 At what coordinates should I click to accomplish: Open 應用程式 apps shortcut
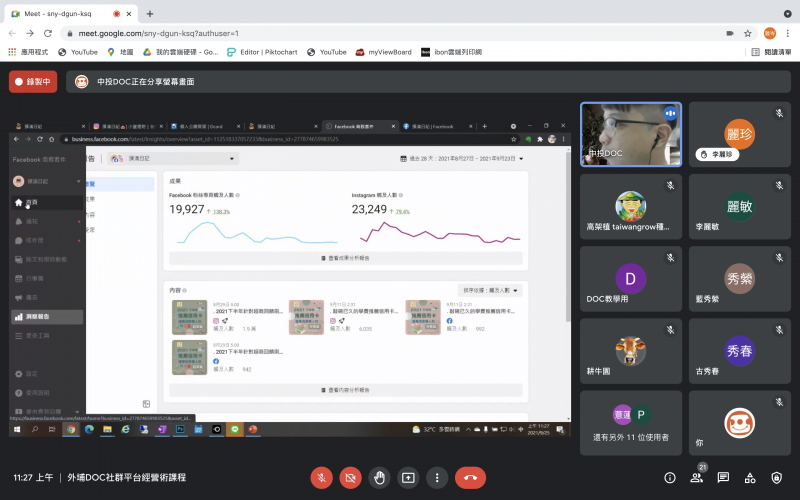[x=28, y=52]
